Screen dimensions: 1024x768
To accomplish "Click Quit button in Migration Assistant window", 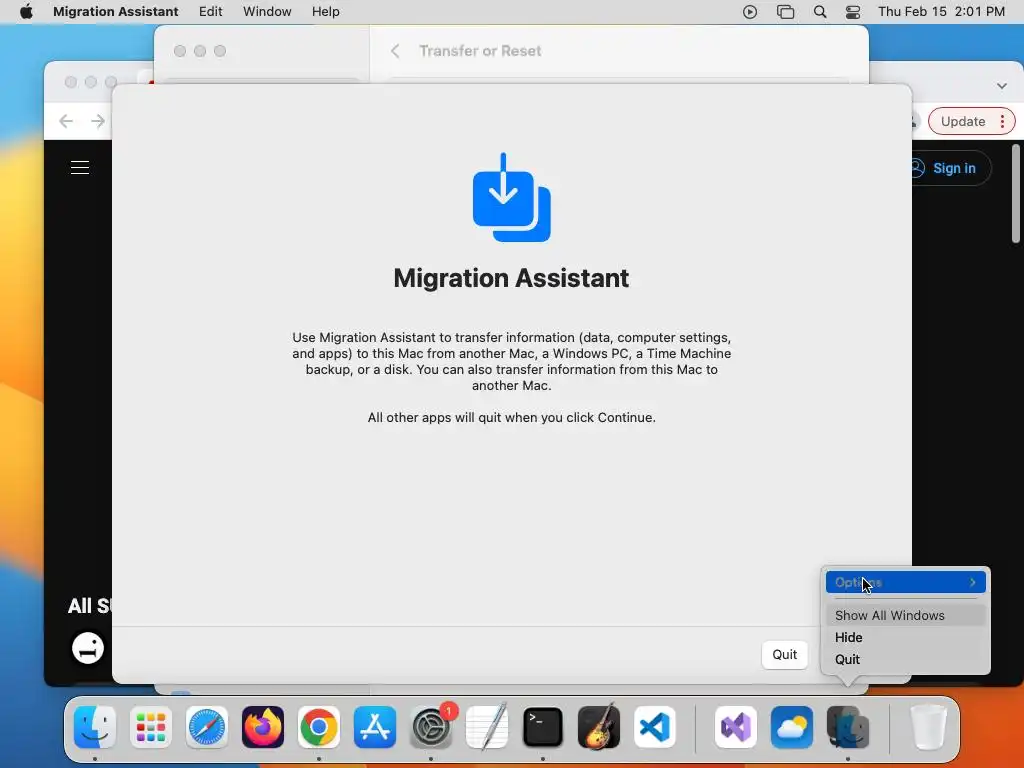I will point(784,654).
